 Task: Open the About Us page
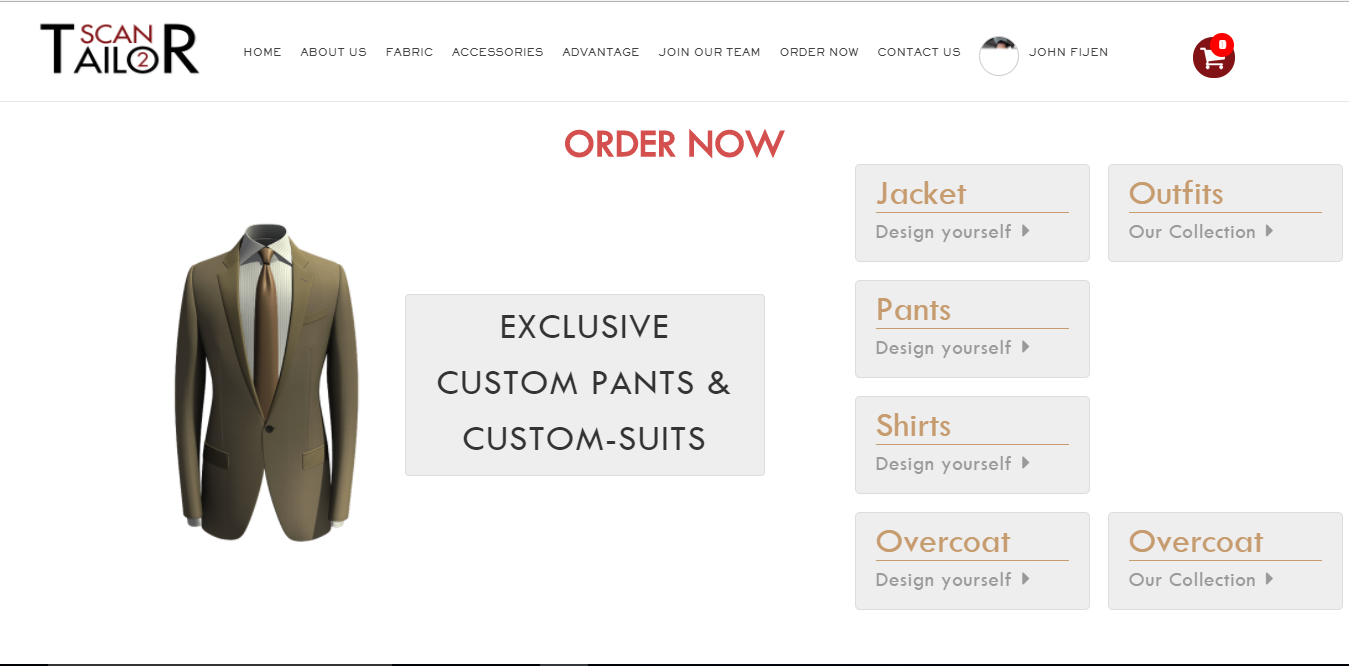tap(334, 52)
